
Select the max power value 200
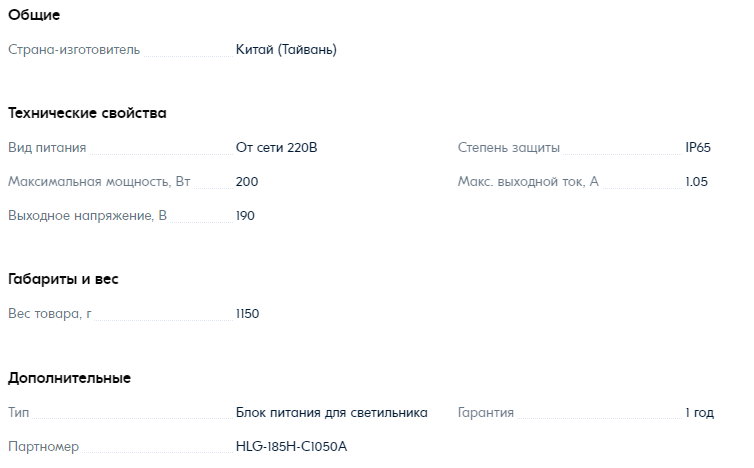(247, 182)
